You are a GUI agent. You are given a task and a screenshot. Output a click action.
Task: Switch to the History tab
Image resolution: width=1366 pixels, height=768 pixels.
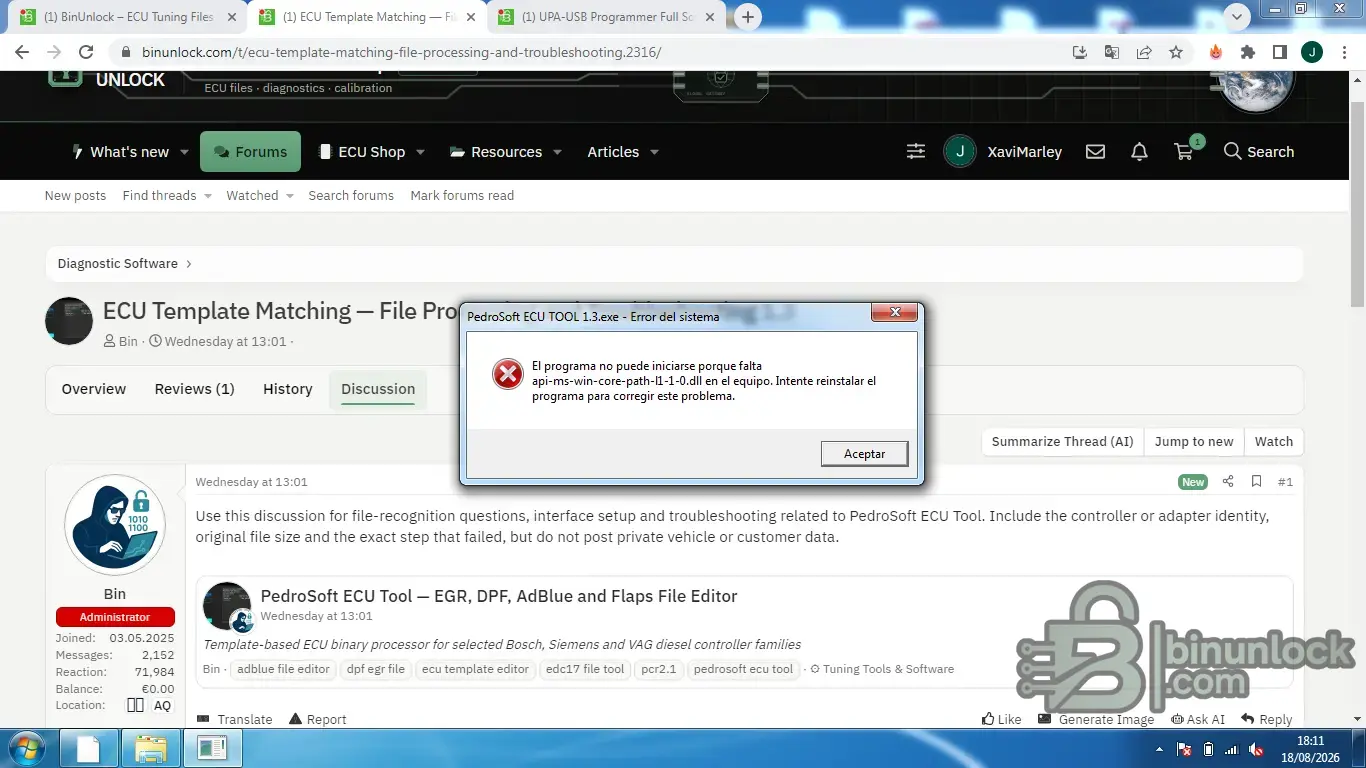[288, 389]
